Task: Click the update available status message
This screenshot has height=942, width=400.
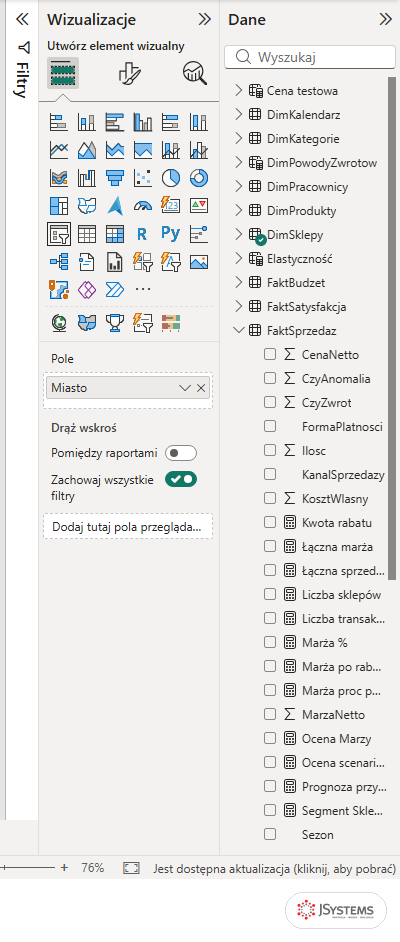Action: [274, 868]
